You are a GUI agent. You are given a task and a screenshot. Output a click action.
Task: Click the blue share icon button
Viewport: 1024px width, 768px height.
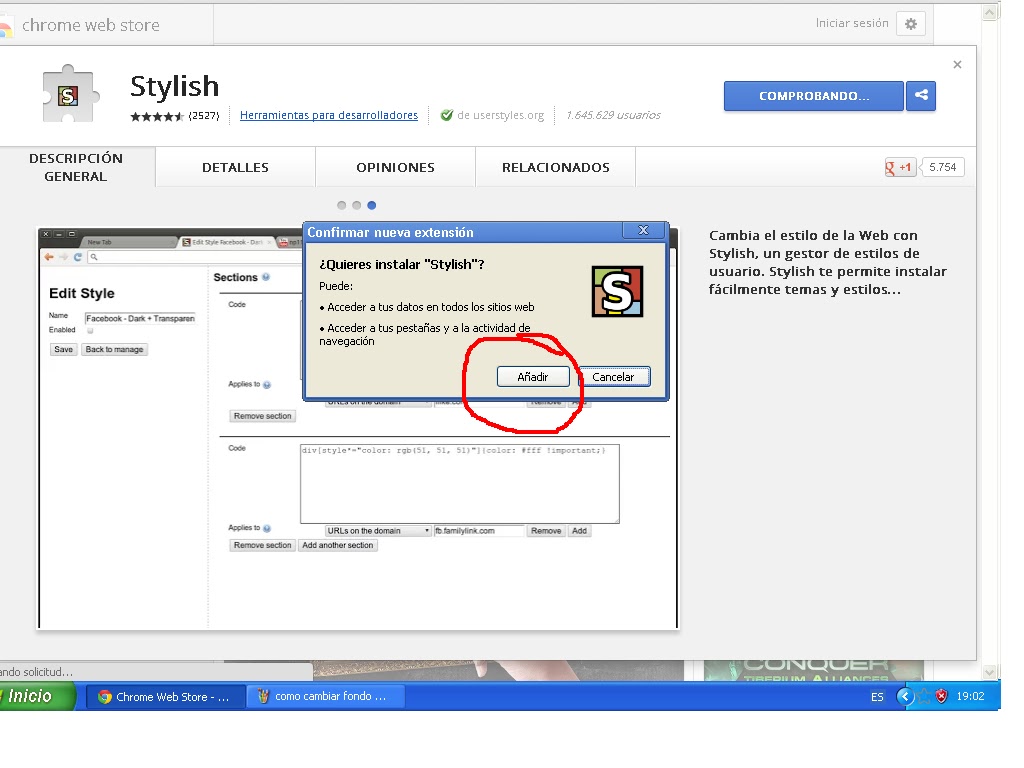[921, 95]
